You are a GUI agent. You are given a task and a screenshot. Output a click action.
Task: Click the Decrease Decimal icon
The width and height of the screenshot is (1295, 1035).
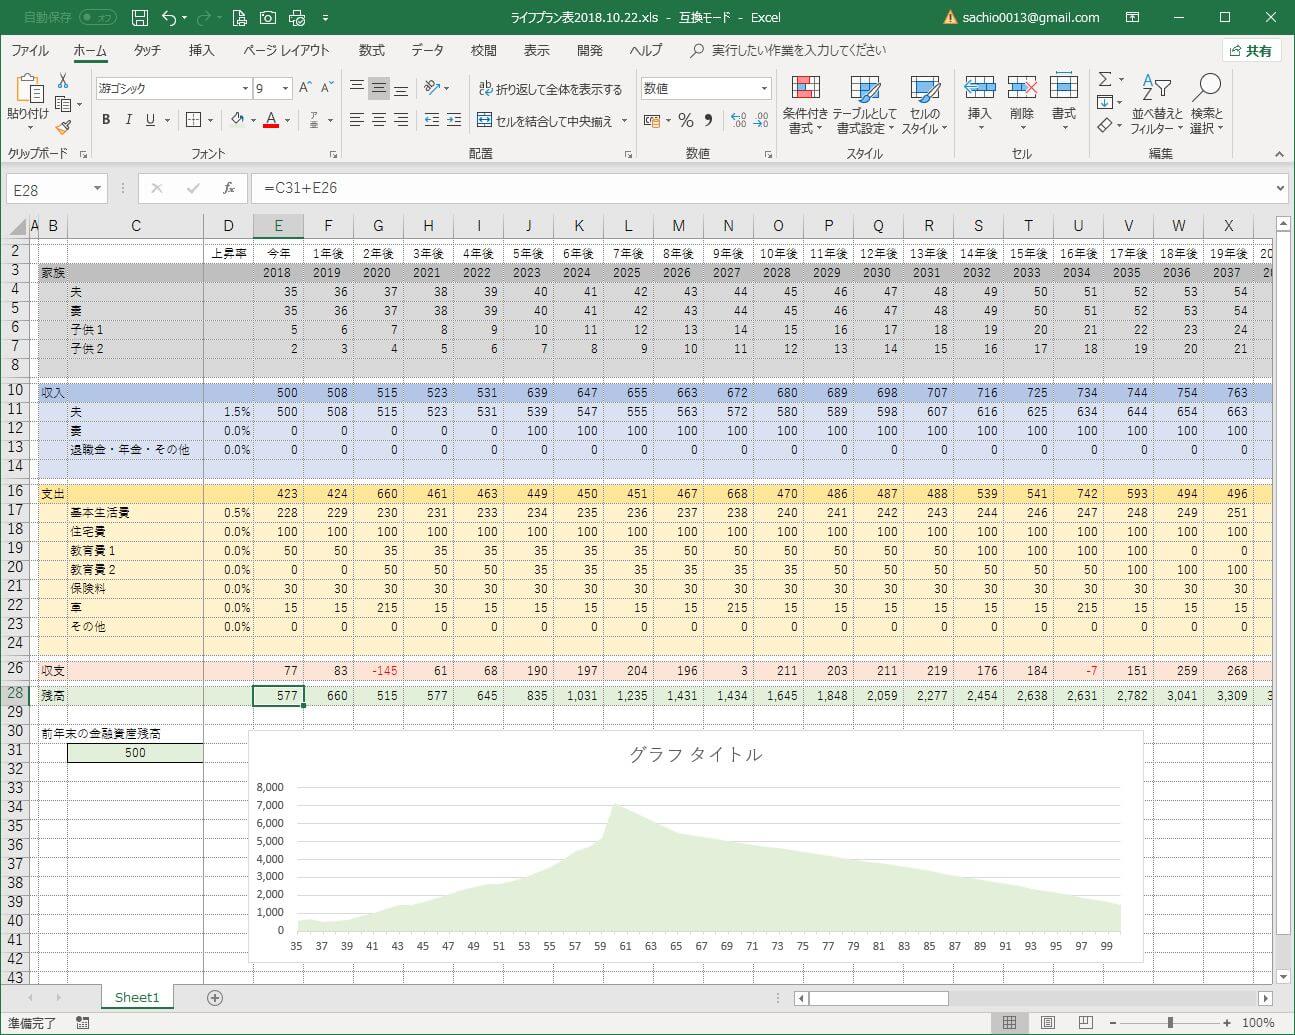coord(761,120)
